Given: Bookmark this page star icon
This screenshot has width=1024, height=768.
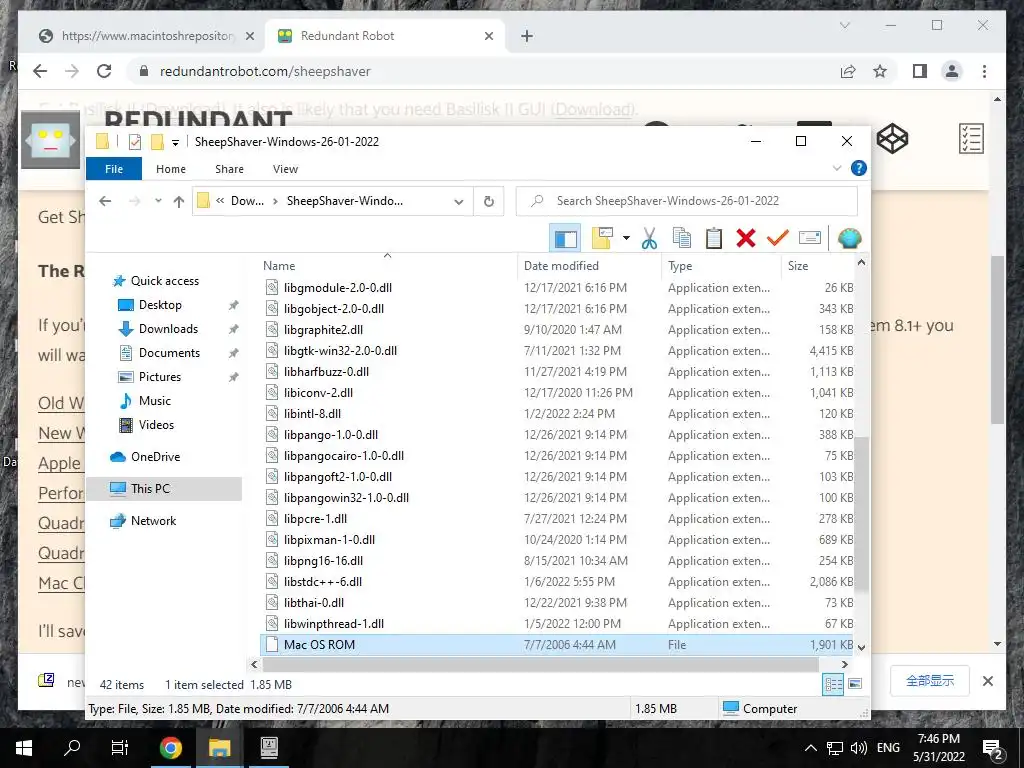Looking at the screenshot, I should pos(880,71).
